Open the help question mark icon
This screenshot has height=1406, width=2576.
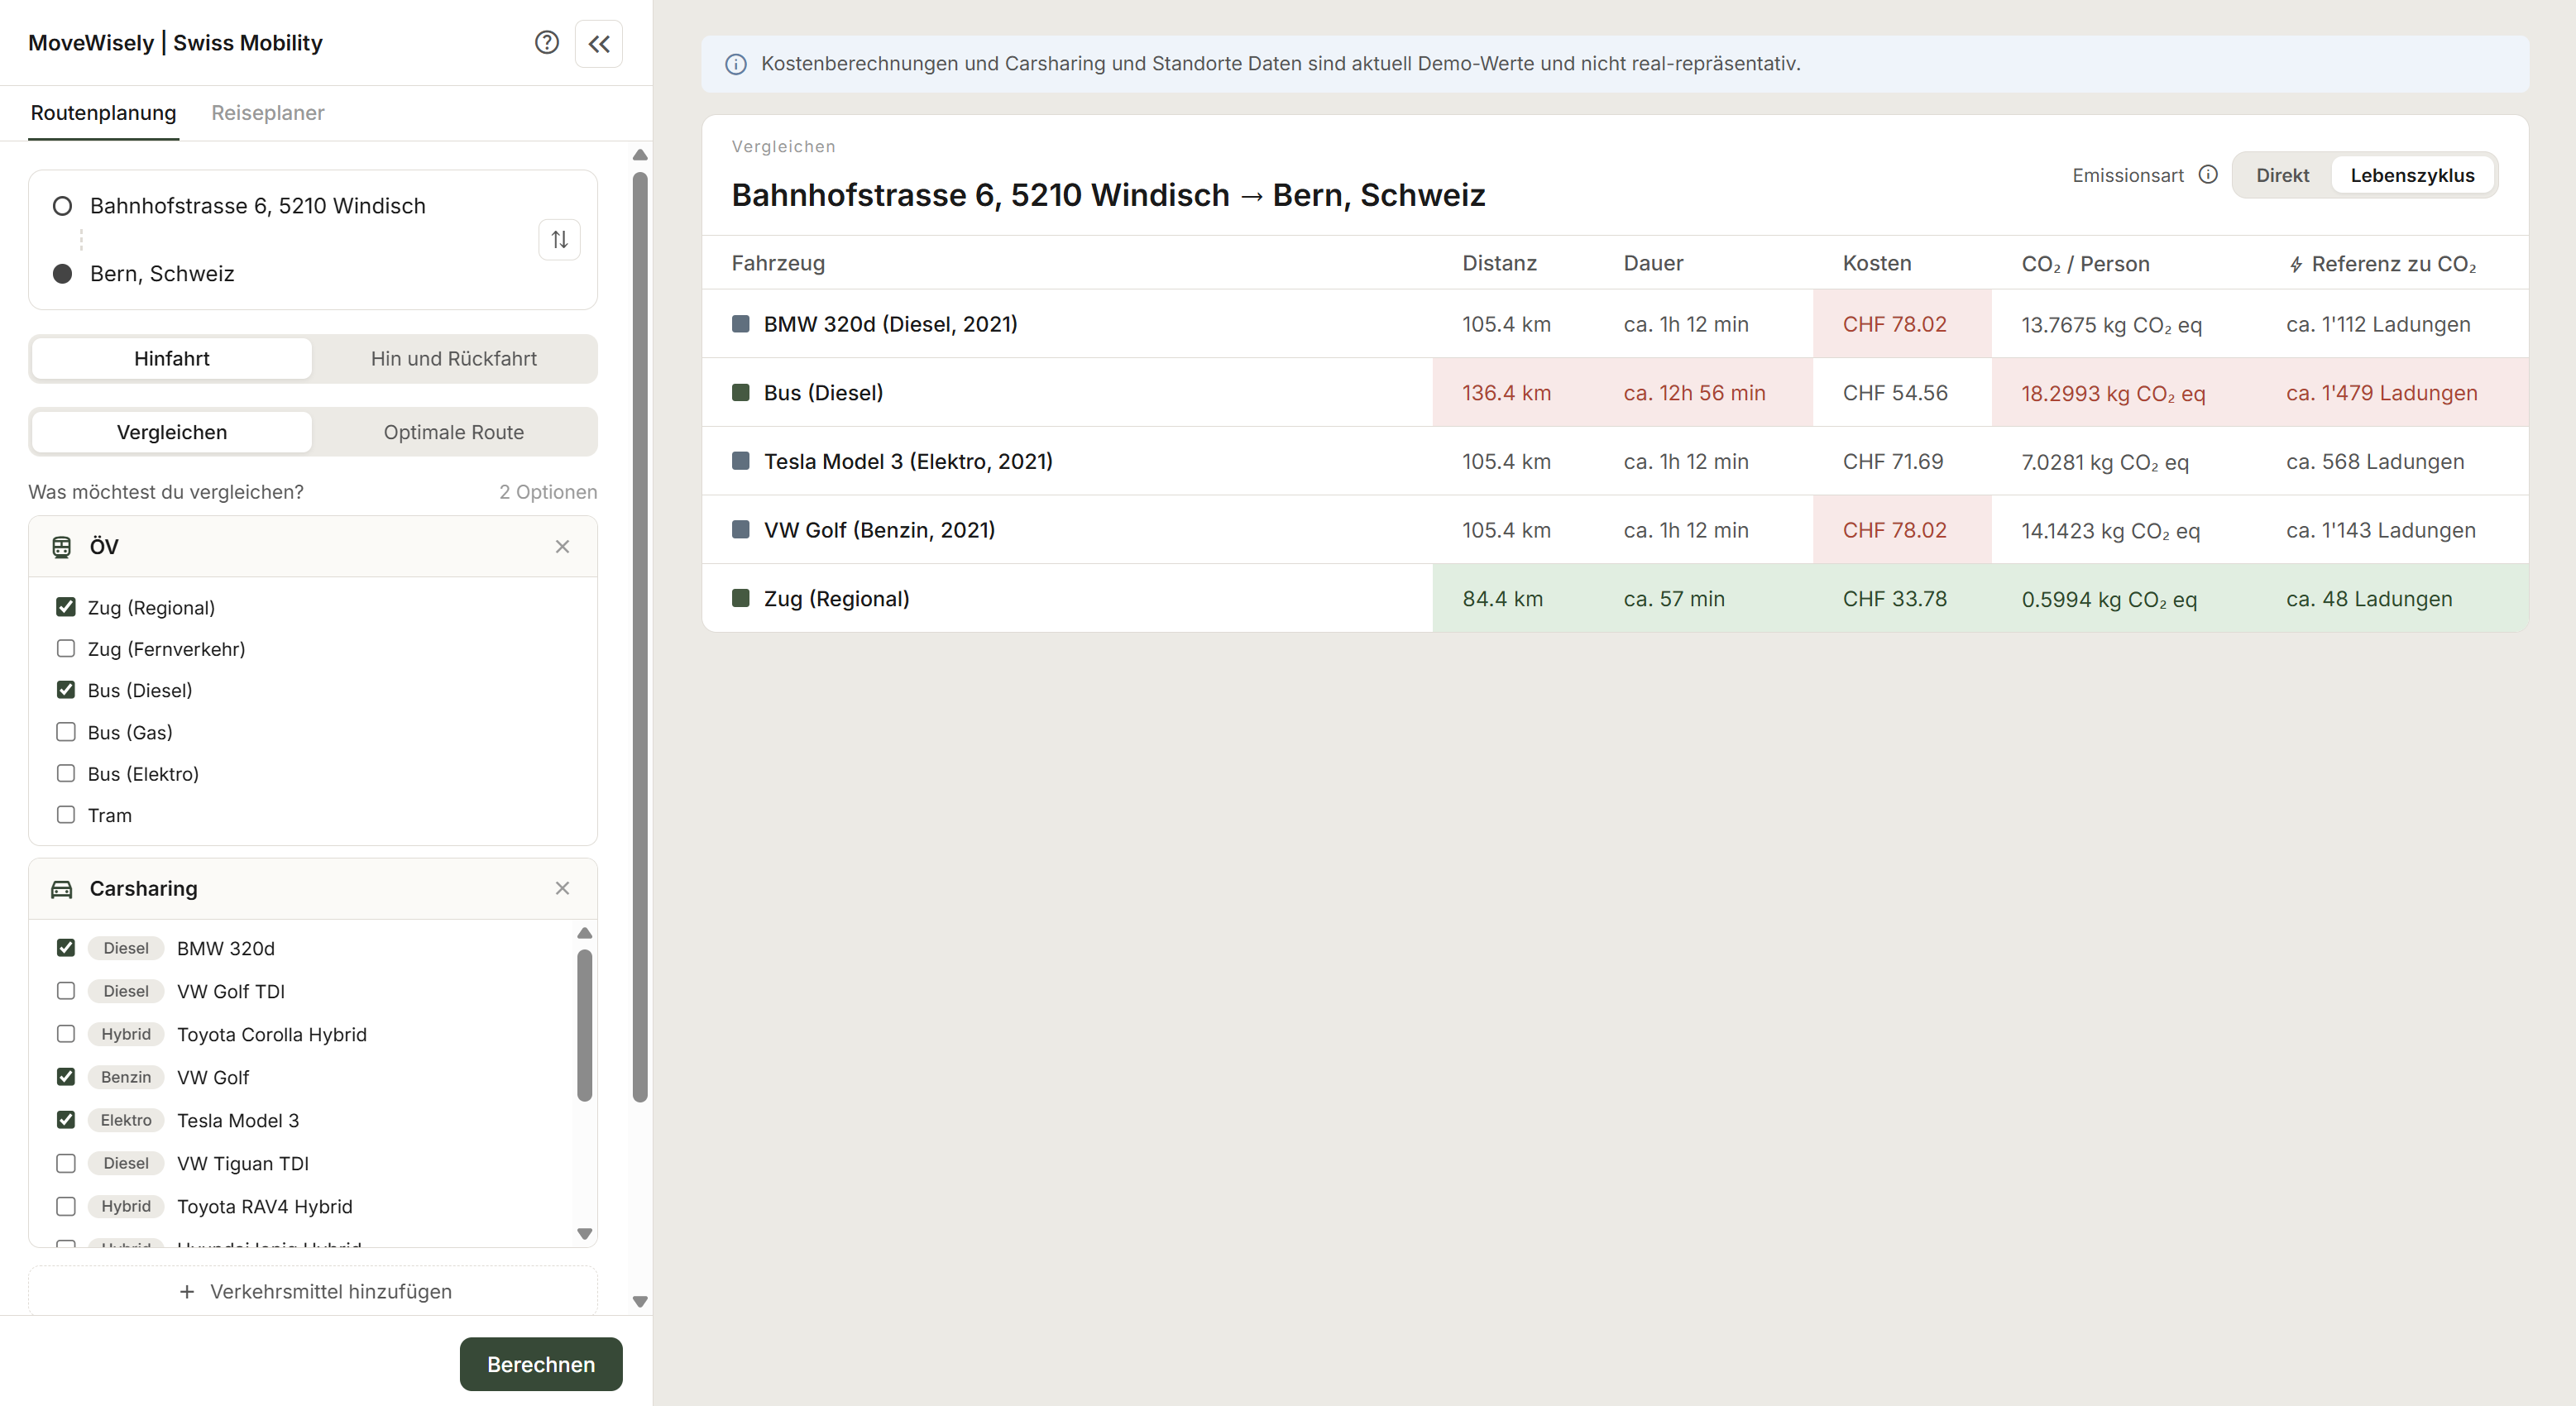(546, 43)
